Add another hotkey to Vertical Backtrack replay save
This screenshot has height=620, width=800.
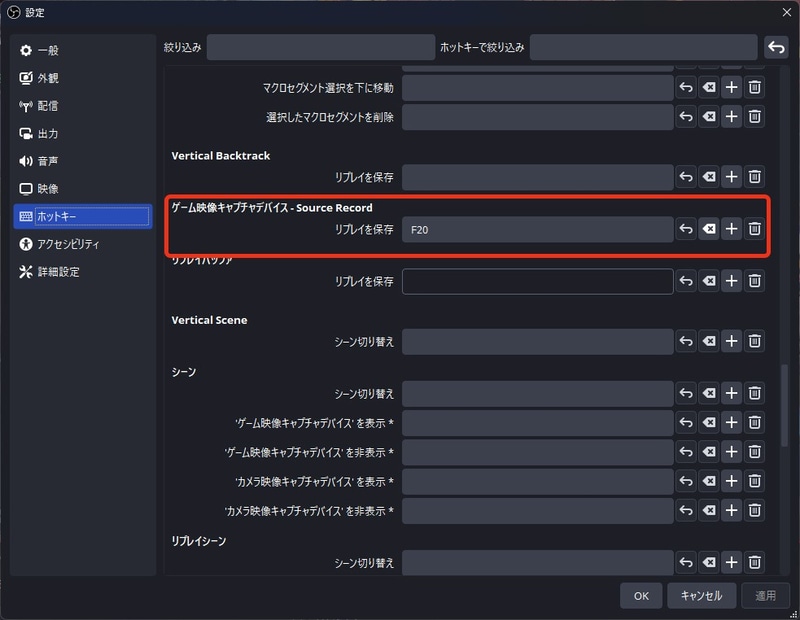coord(732,177)
